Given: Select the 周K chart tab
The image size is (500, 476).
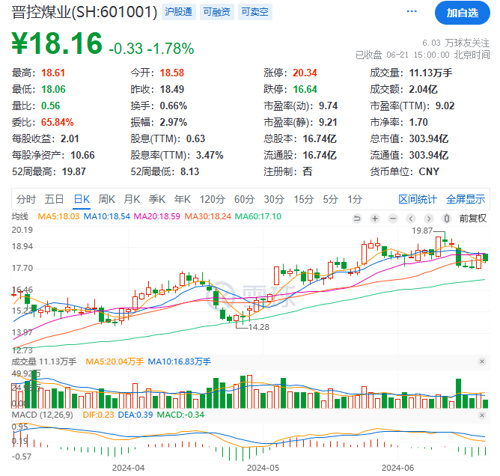Looking at the screenshot, I should click(x=107, y=199).
